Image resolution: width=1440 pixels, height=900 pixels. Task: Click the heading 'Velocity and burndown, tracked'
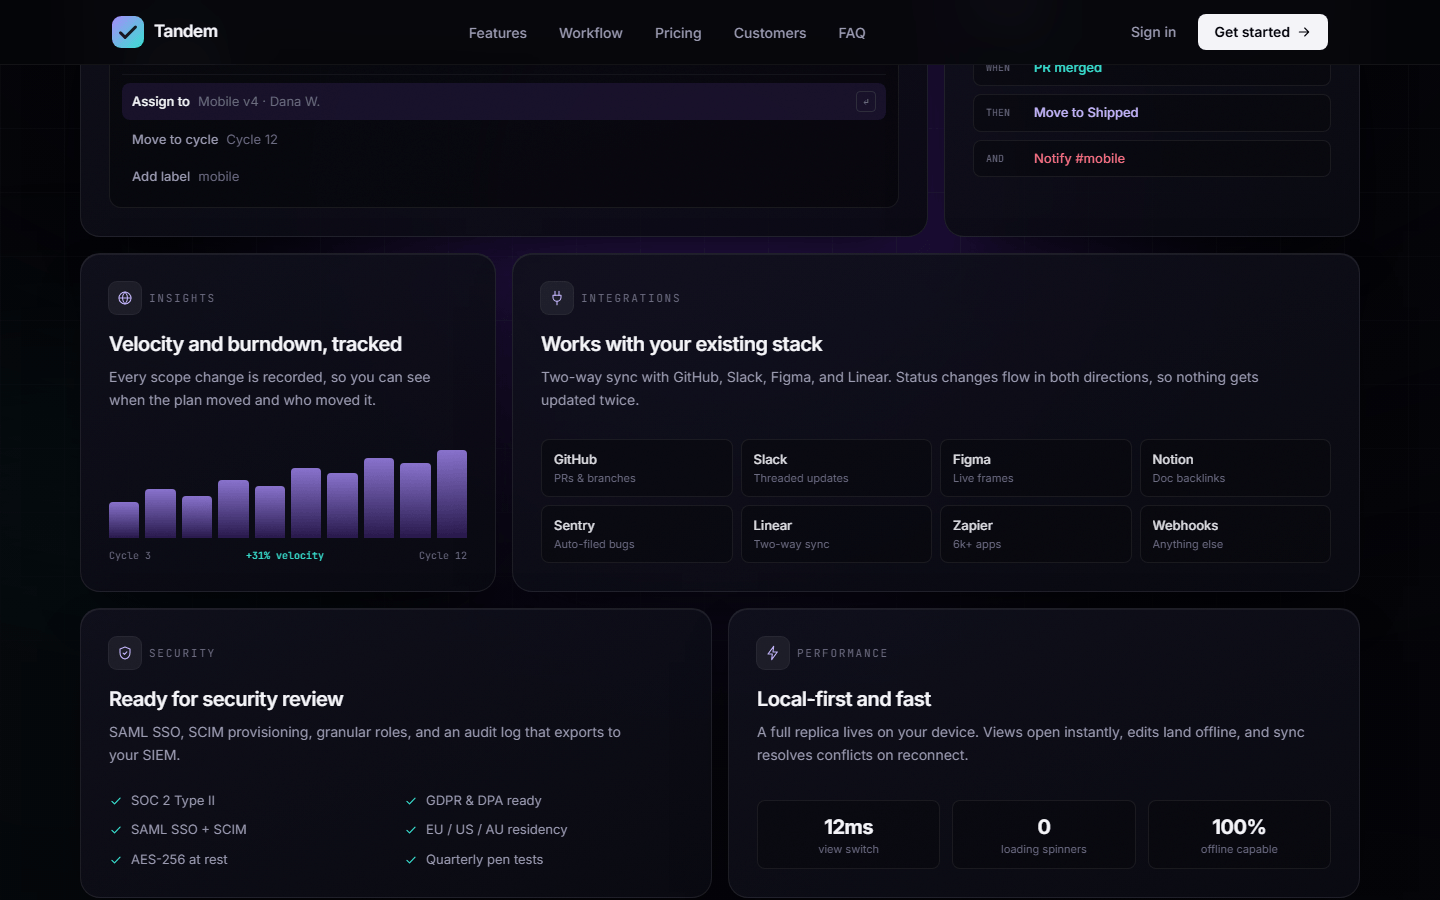[x=255, y=344]
